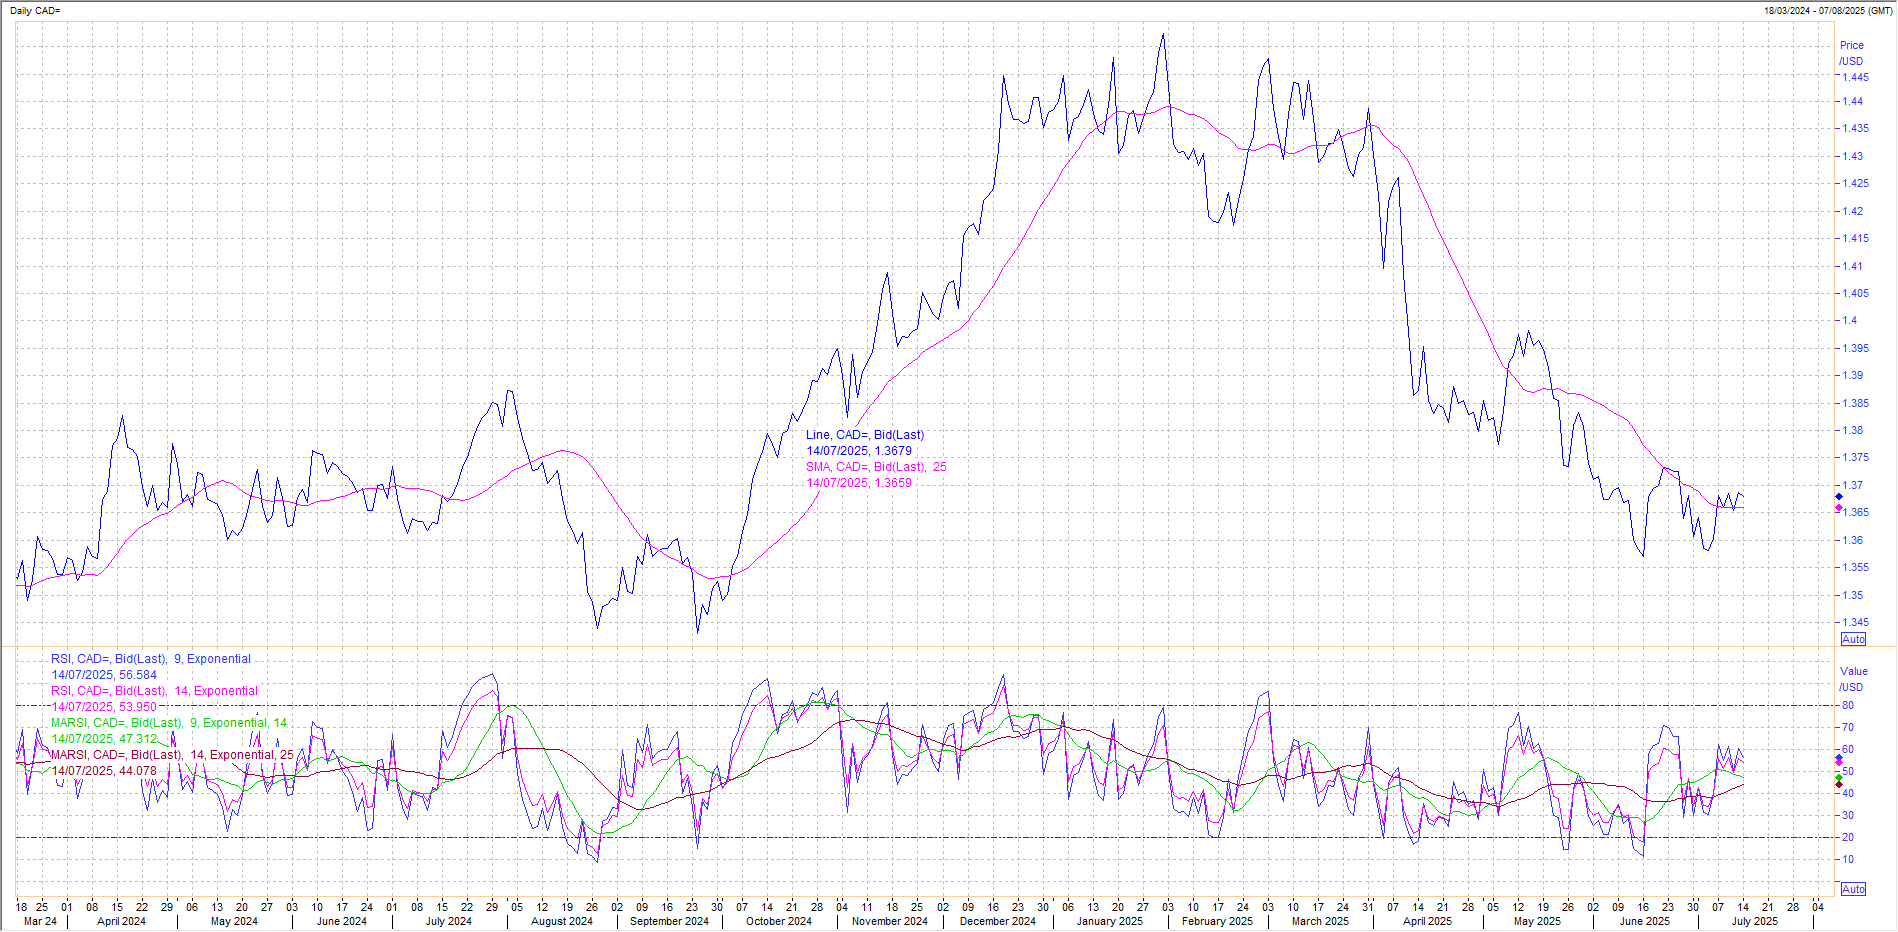Select the 'MARSI, CAD=, Bid(Last), 9, Exponential, 14' legend
The image size is (1898, 932).
tap(169, 723)
